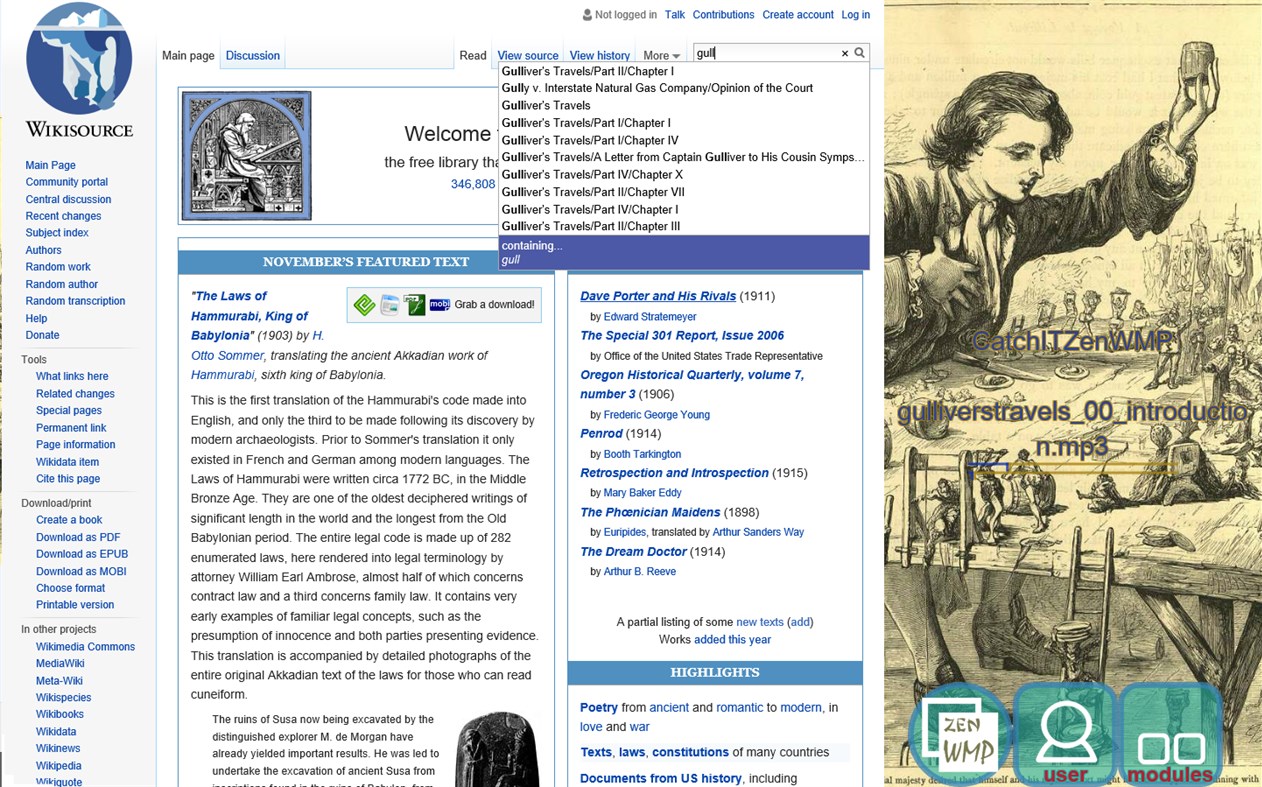Choose suggestion 'Gulliver's Travels/Part IV/Chapter X'
This screenshot has height=787, width=1262.
tap(684, 175)
